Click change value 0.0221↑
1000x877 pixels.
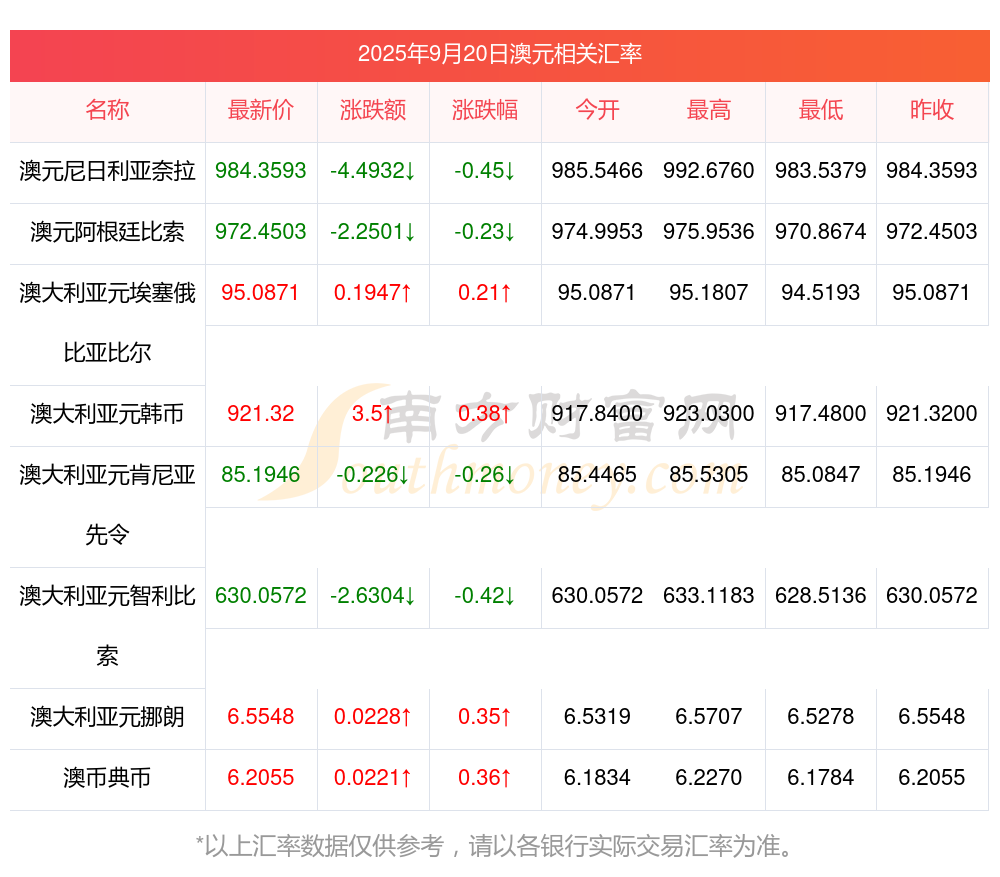[373, 778]
